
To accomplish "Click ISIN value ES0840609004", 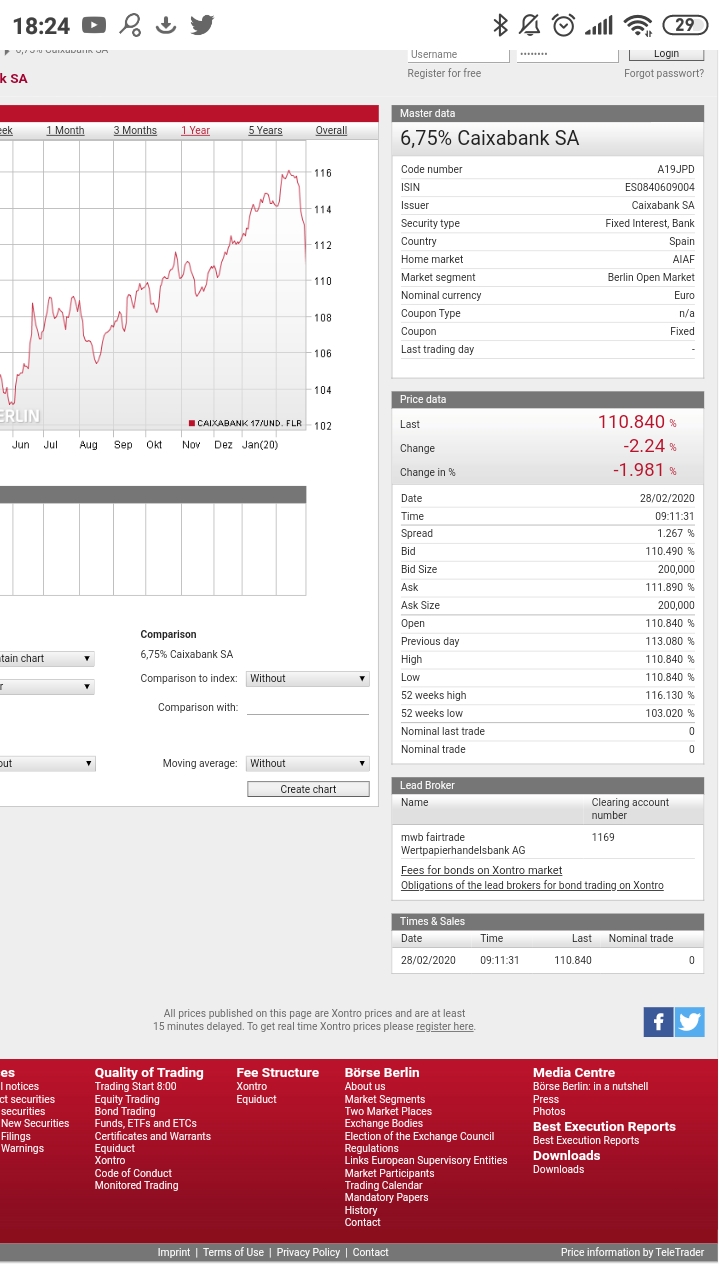I will (x=660, y=187).
